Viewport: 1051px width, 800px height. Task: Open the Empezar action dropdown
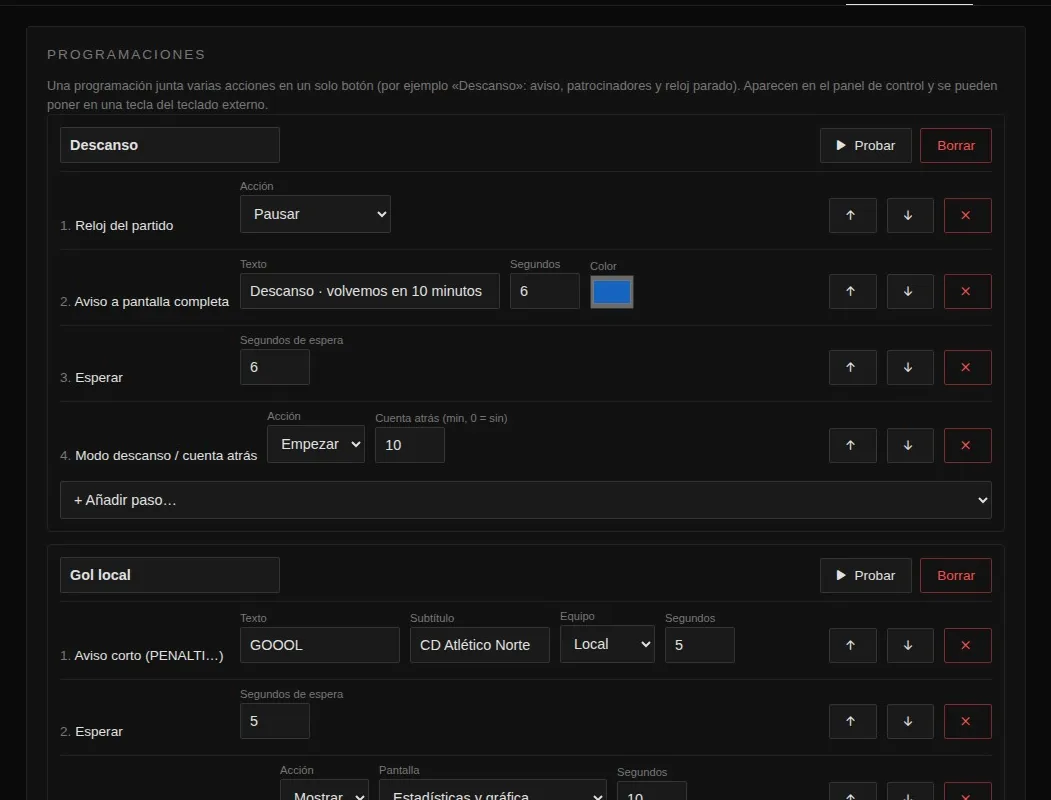click(x=316, y=444)
